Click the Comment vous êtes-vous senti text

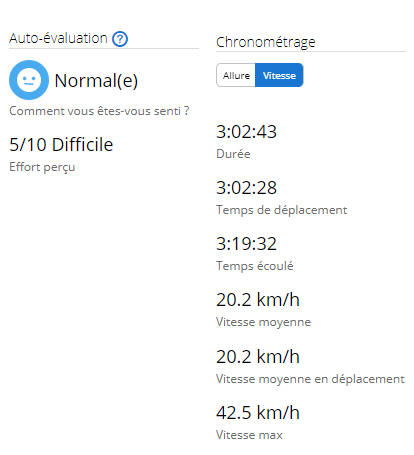pos(99,111)
